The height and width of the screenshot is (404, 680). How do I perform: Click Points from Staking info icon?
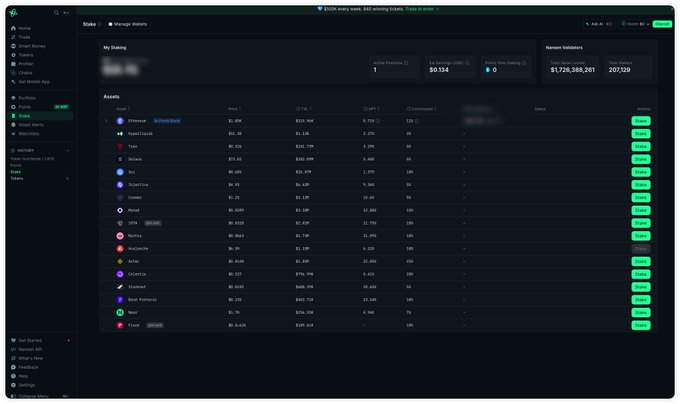coord(524,63)
